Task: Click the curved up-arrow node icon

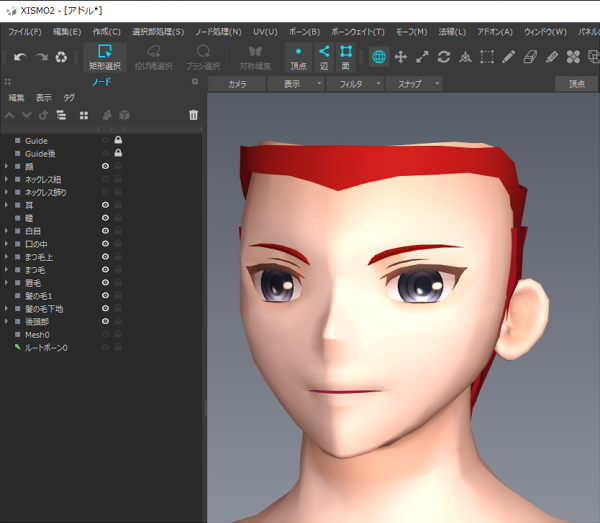Action: (44, 115)
